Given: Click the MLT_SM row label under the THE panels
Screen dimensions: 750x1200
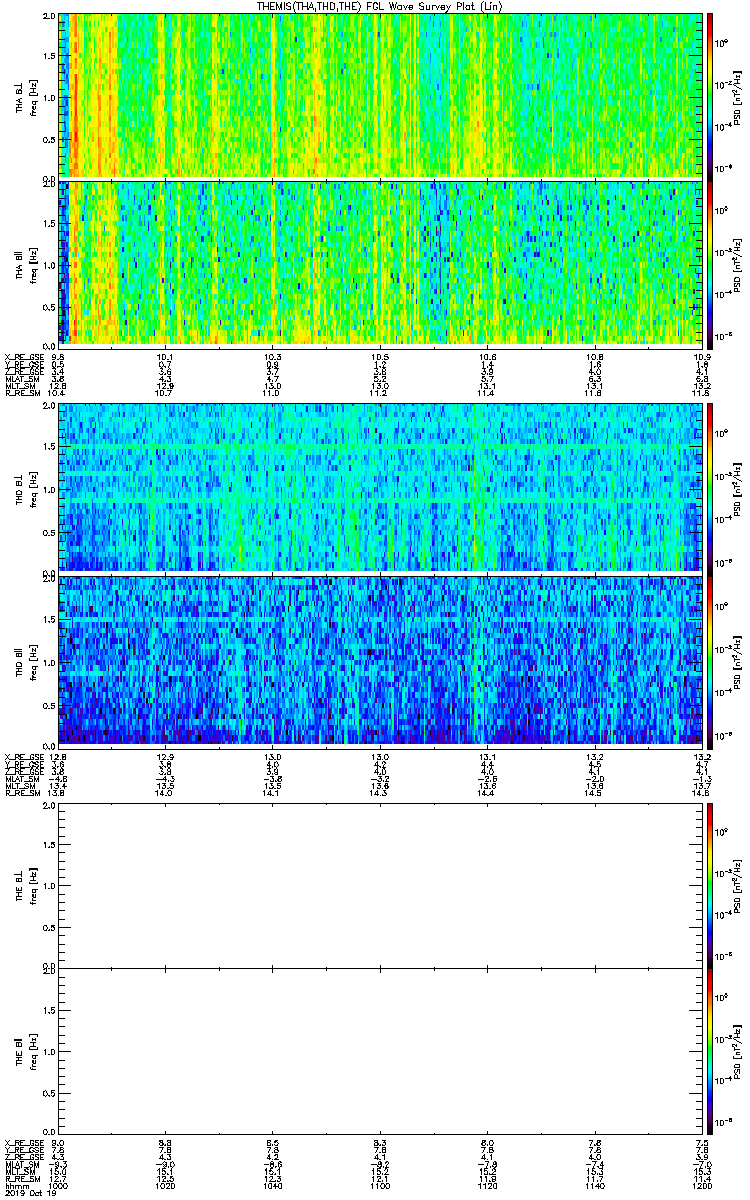Looking at the screenshot, I should click(20, 1172).
